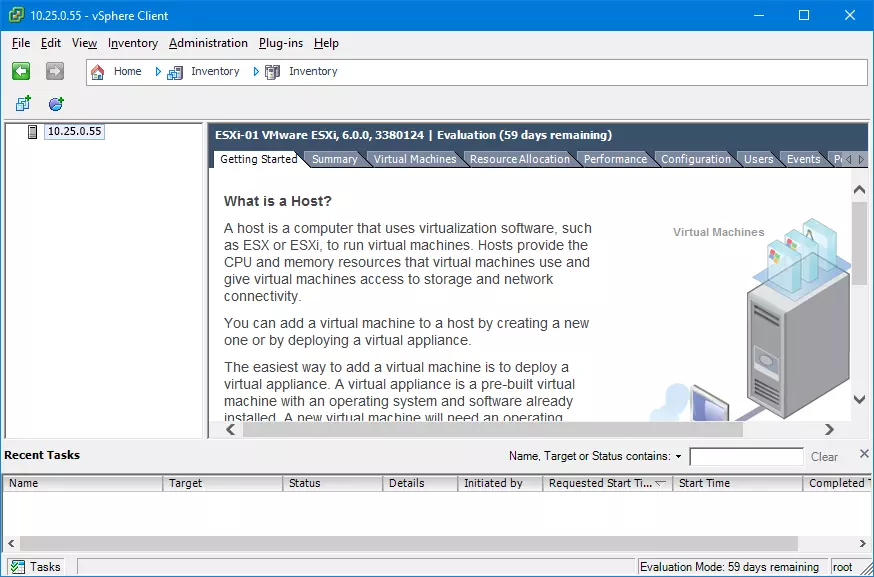Click the Tasks checklist icon in status bar
This screenshot has height=577, width=874.
point(18,567)
